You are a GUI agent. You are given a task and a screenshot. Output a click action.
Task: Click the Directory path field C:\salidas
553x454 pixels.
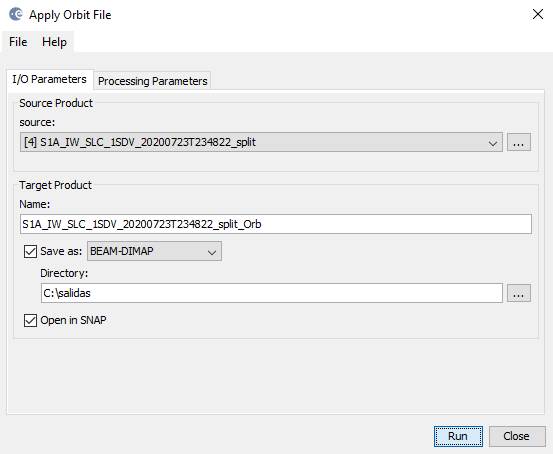(x=272, y=293)
